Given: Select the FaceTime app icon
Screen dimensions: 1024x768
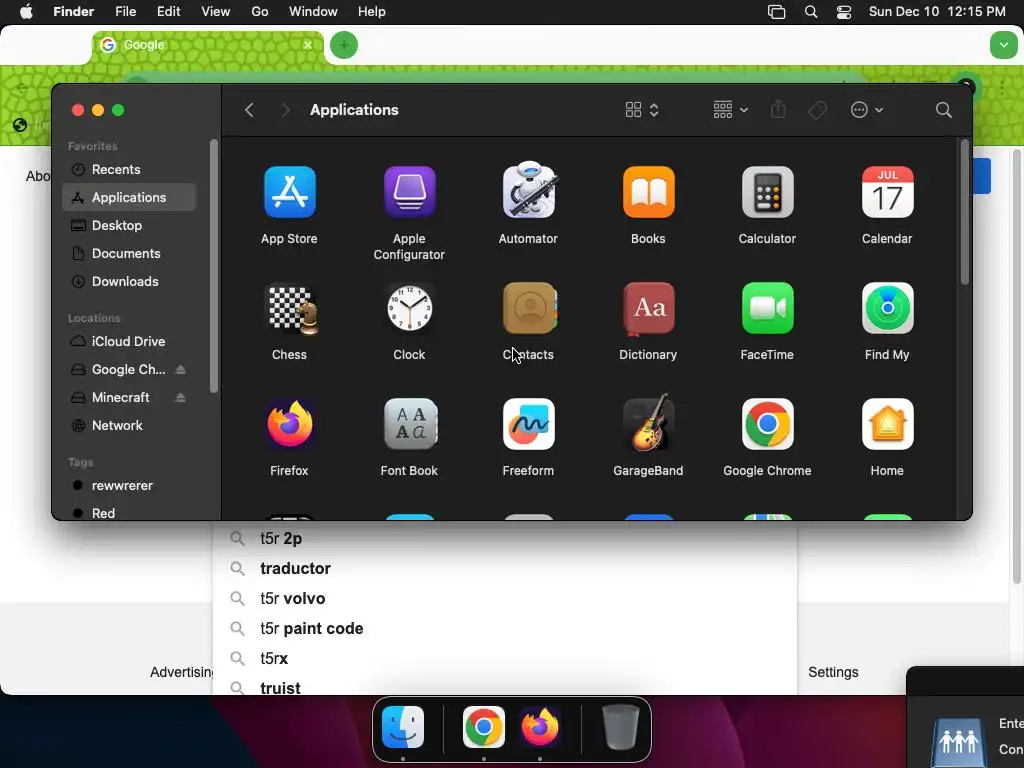Looking at the screenshot, I should (x=767, y=308).
